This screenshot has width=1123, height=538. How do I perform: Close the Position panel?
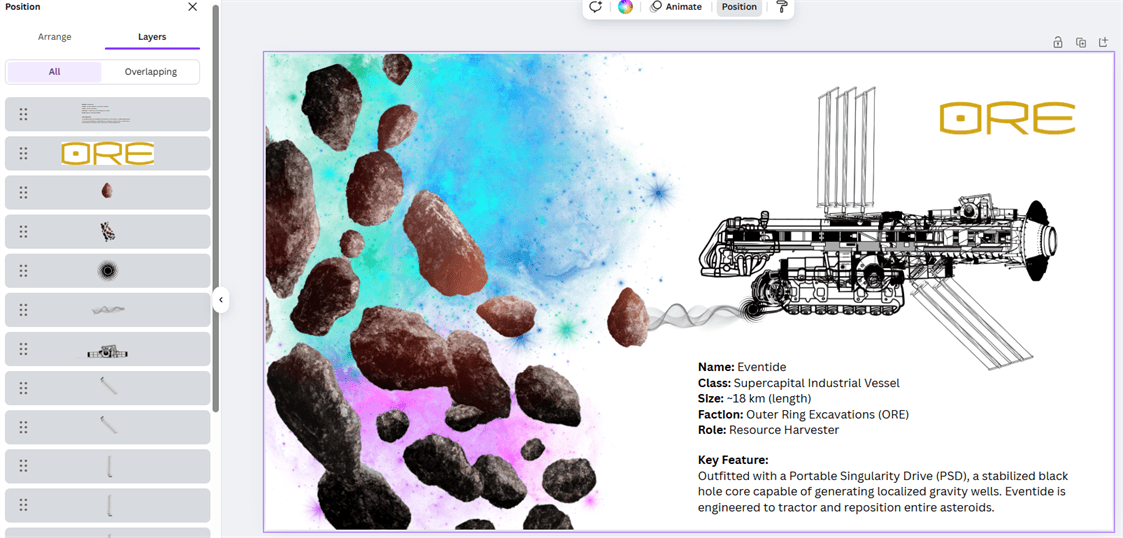pos(193,7)
